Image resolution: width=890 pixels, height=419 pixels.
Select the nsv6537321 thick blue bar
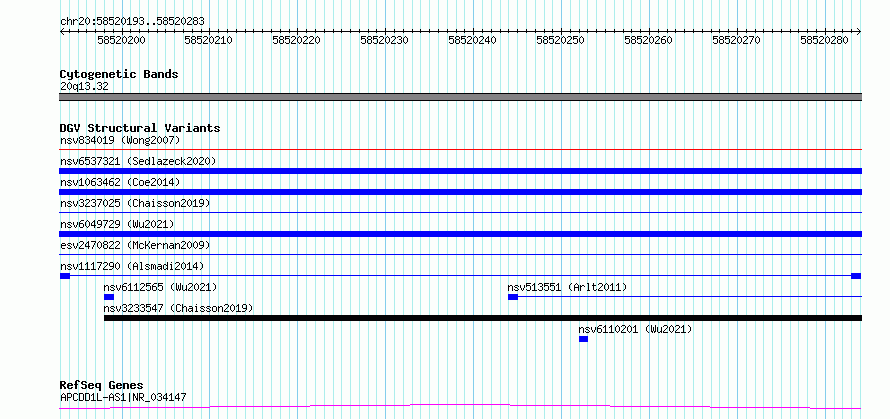460,171
